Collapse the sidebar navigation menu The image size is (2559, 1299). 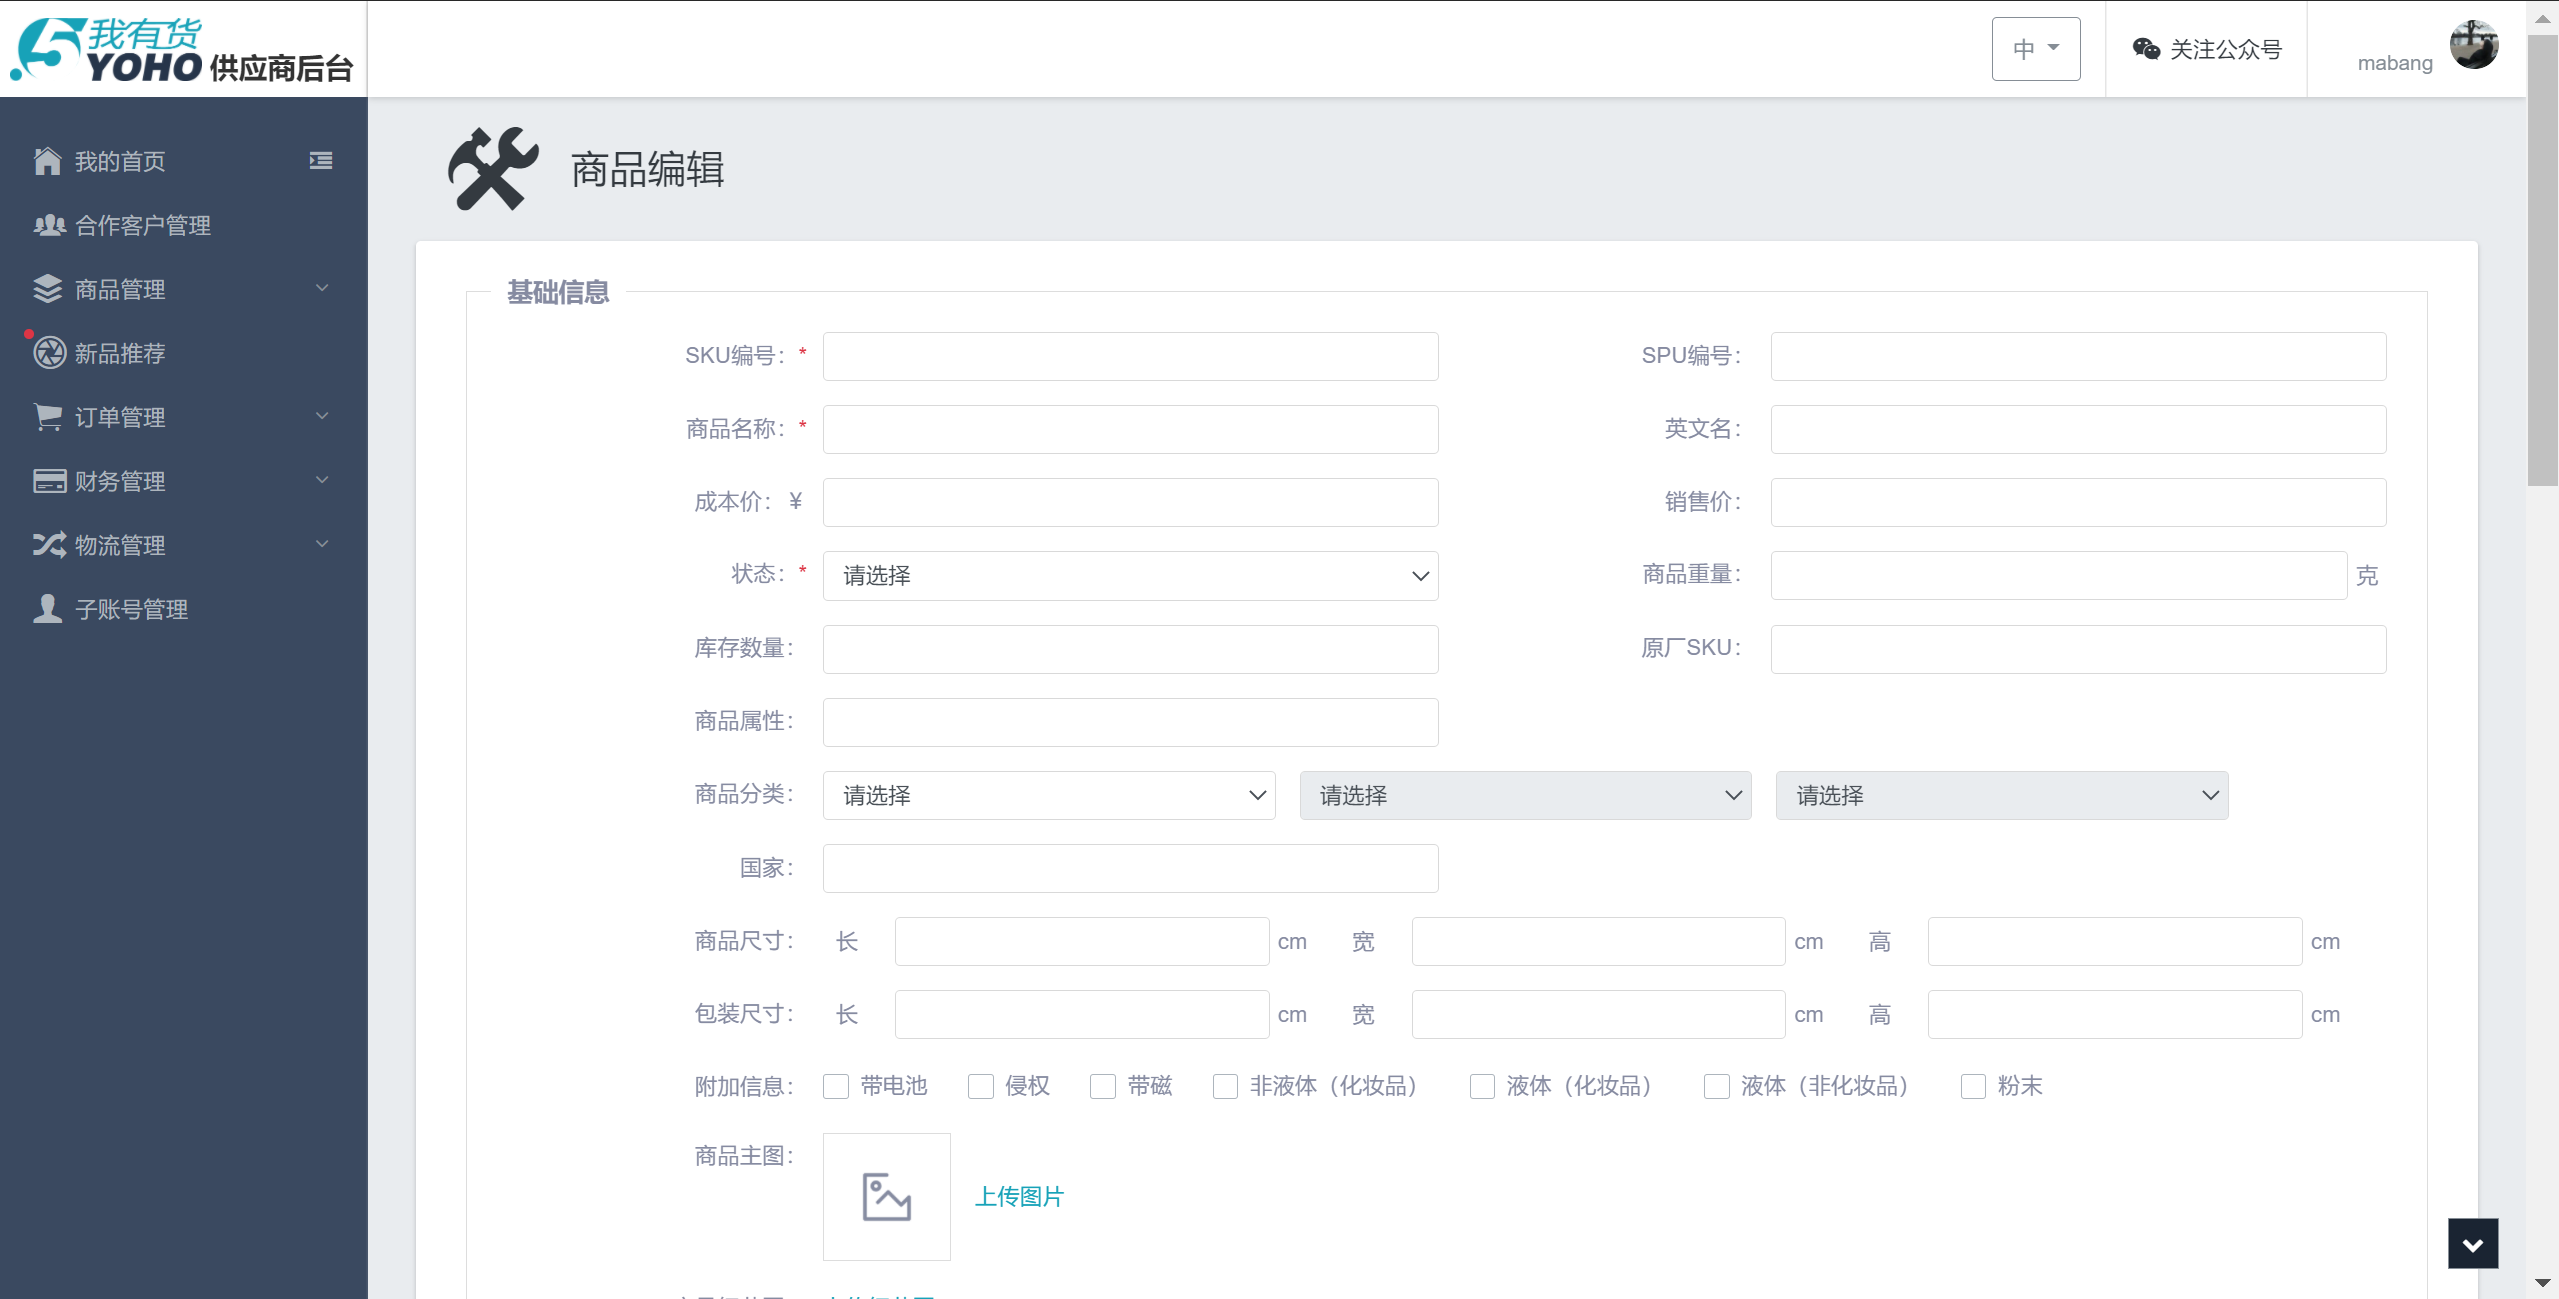point(319,160)
